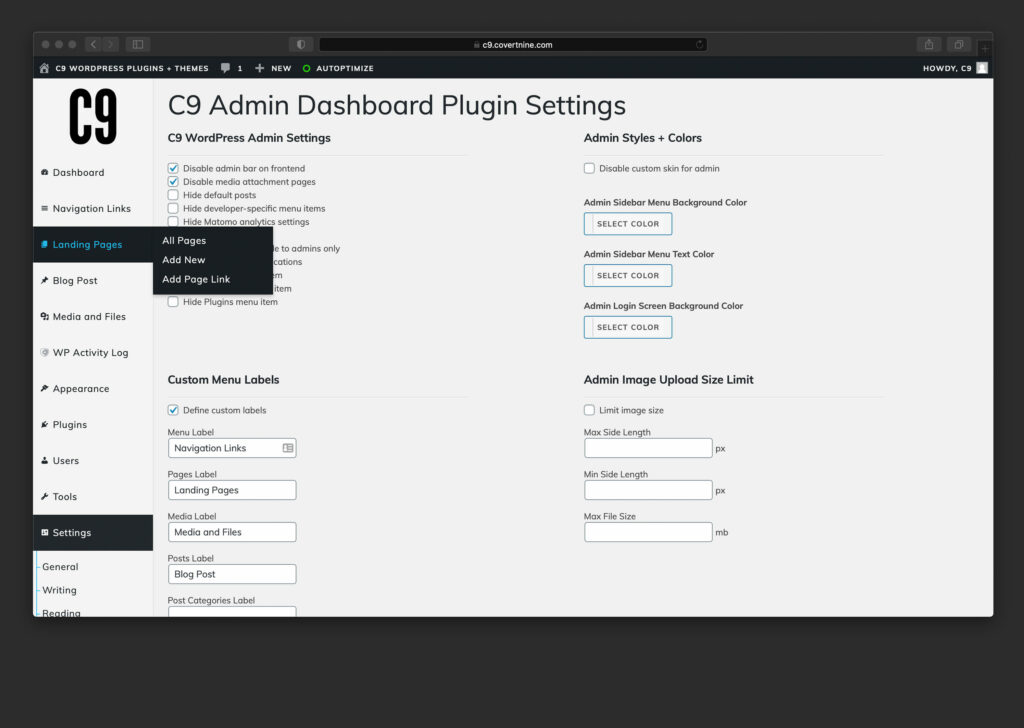Open the Appearance sidebar menu
The image size is (1024, 728).
point(93,388)
